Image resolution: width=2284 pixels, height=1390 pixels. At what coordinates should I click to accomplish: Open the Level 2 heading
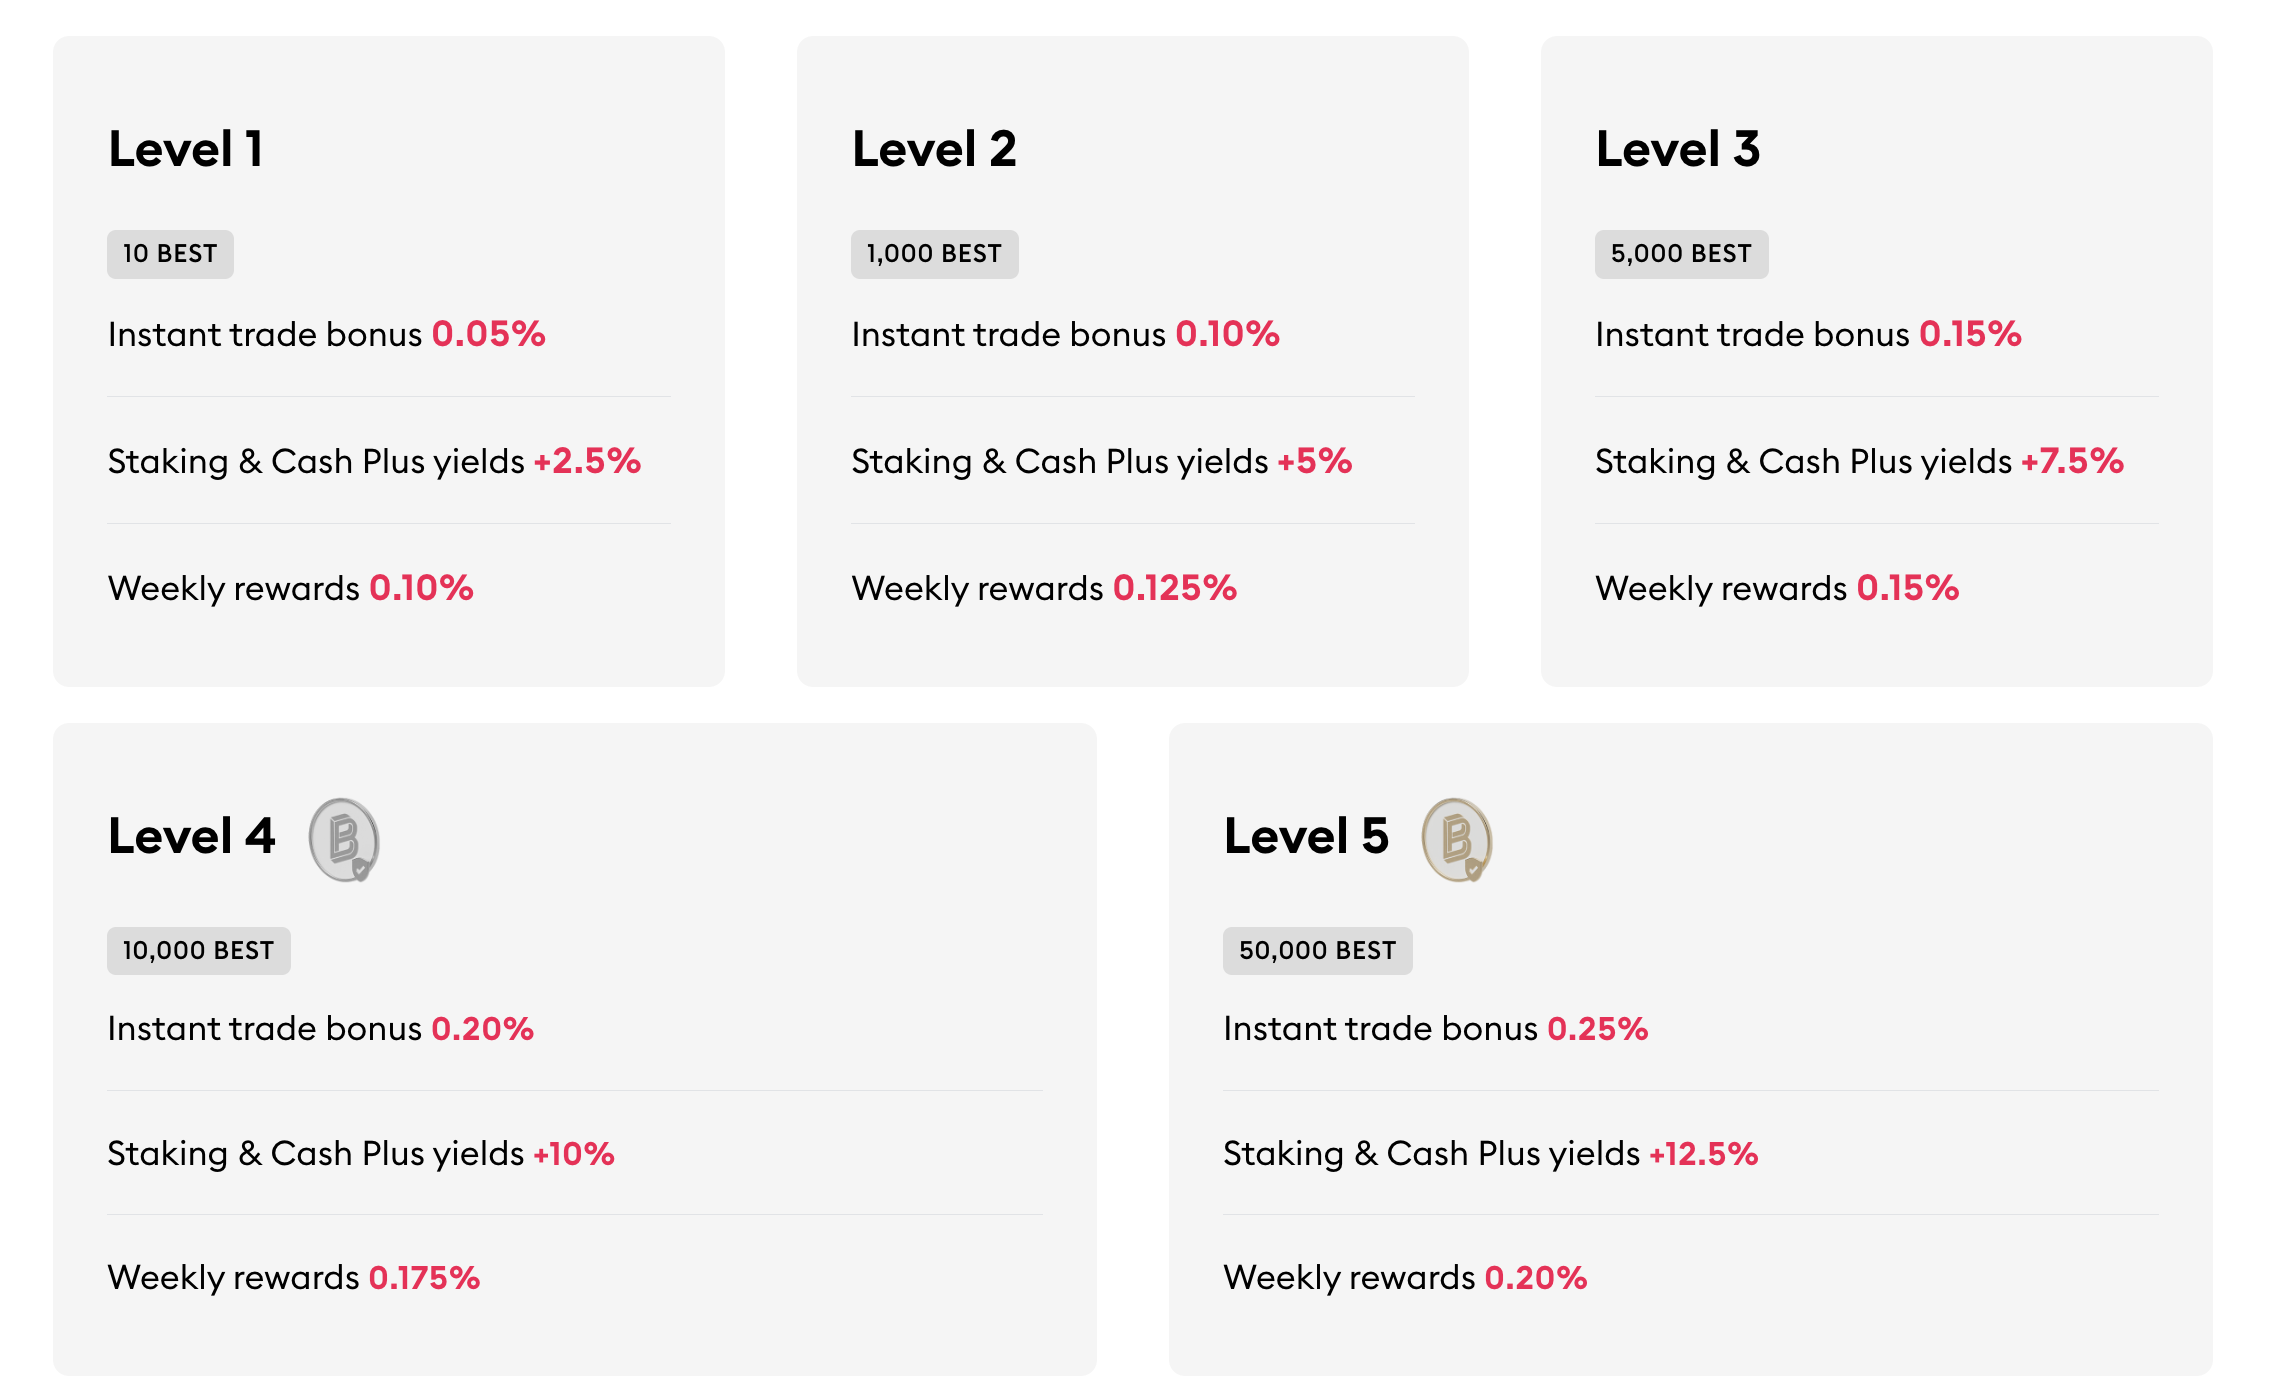point(934,149)
